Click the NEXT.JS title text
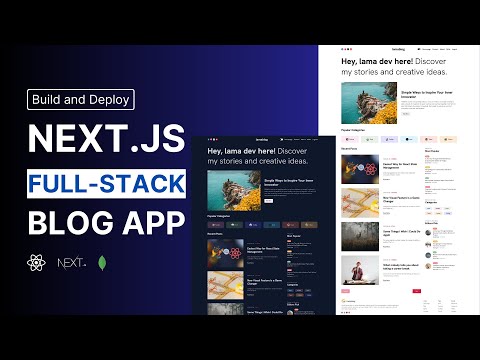 (106, 138)
